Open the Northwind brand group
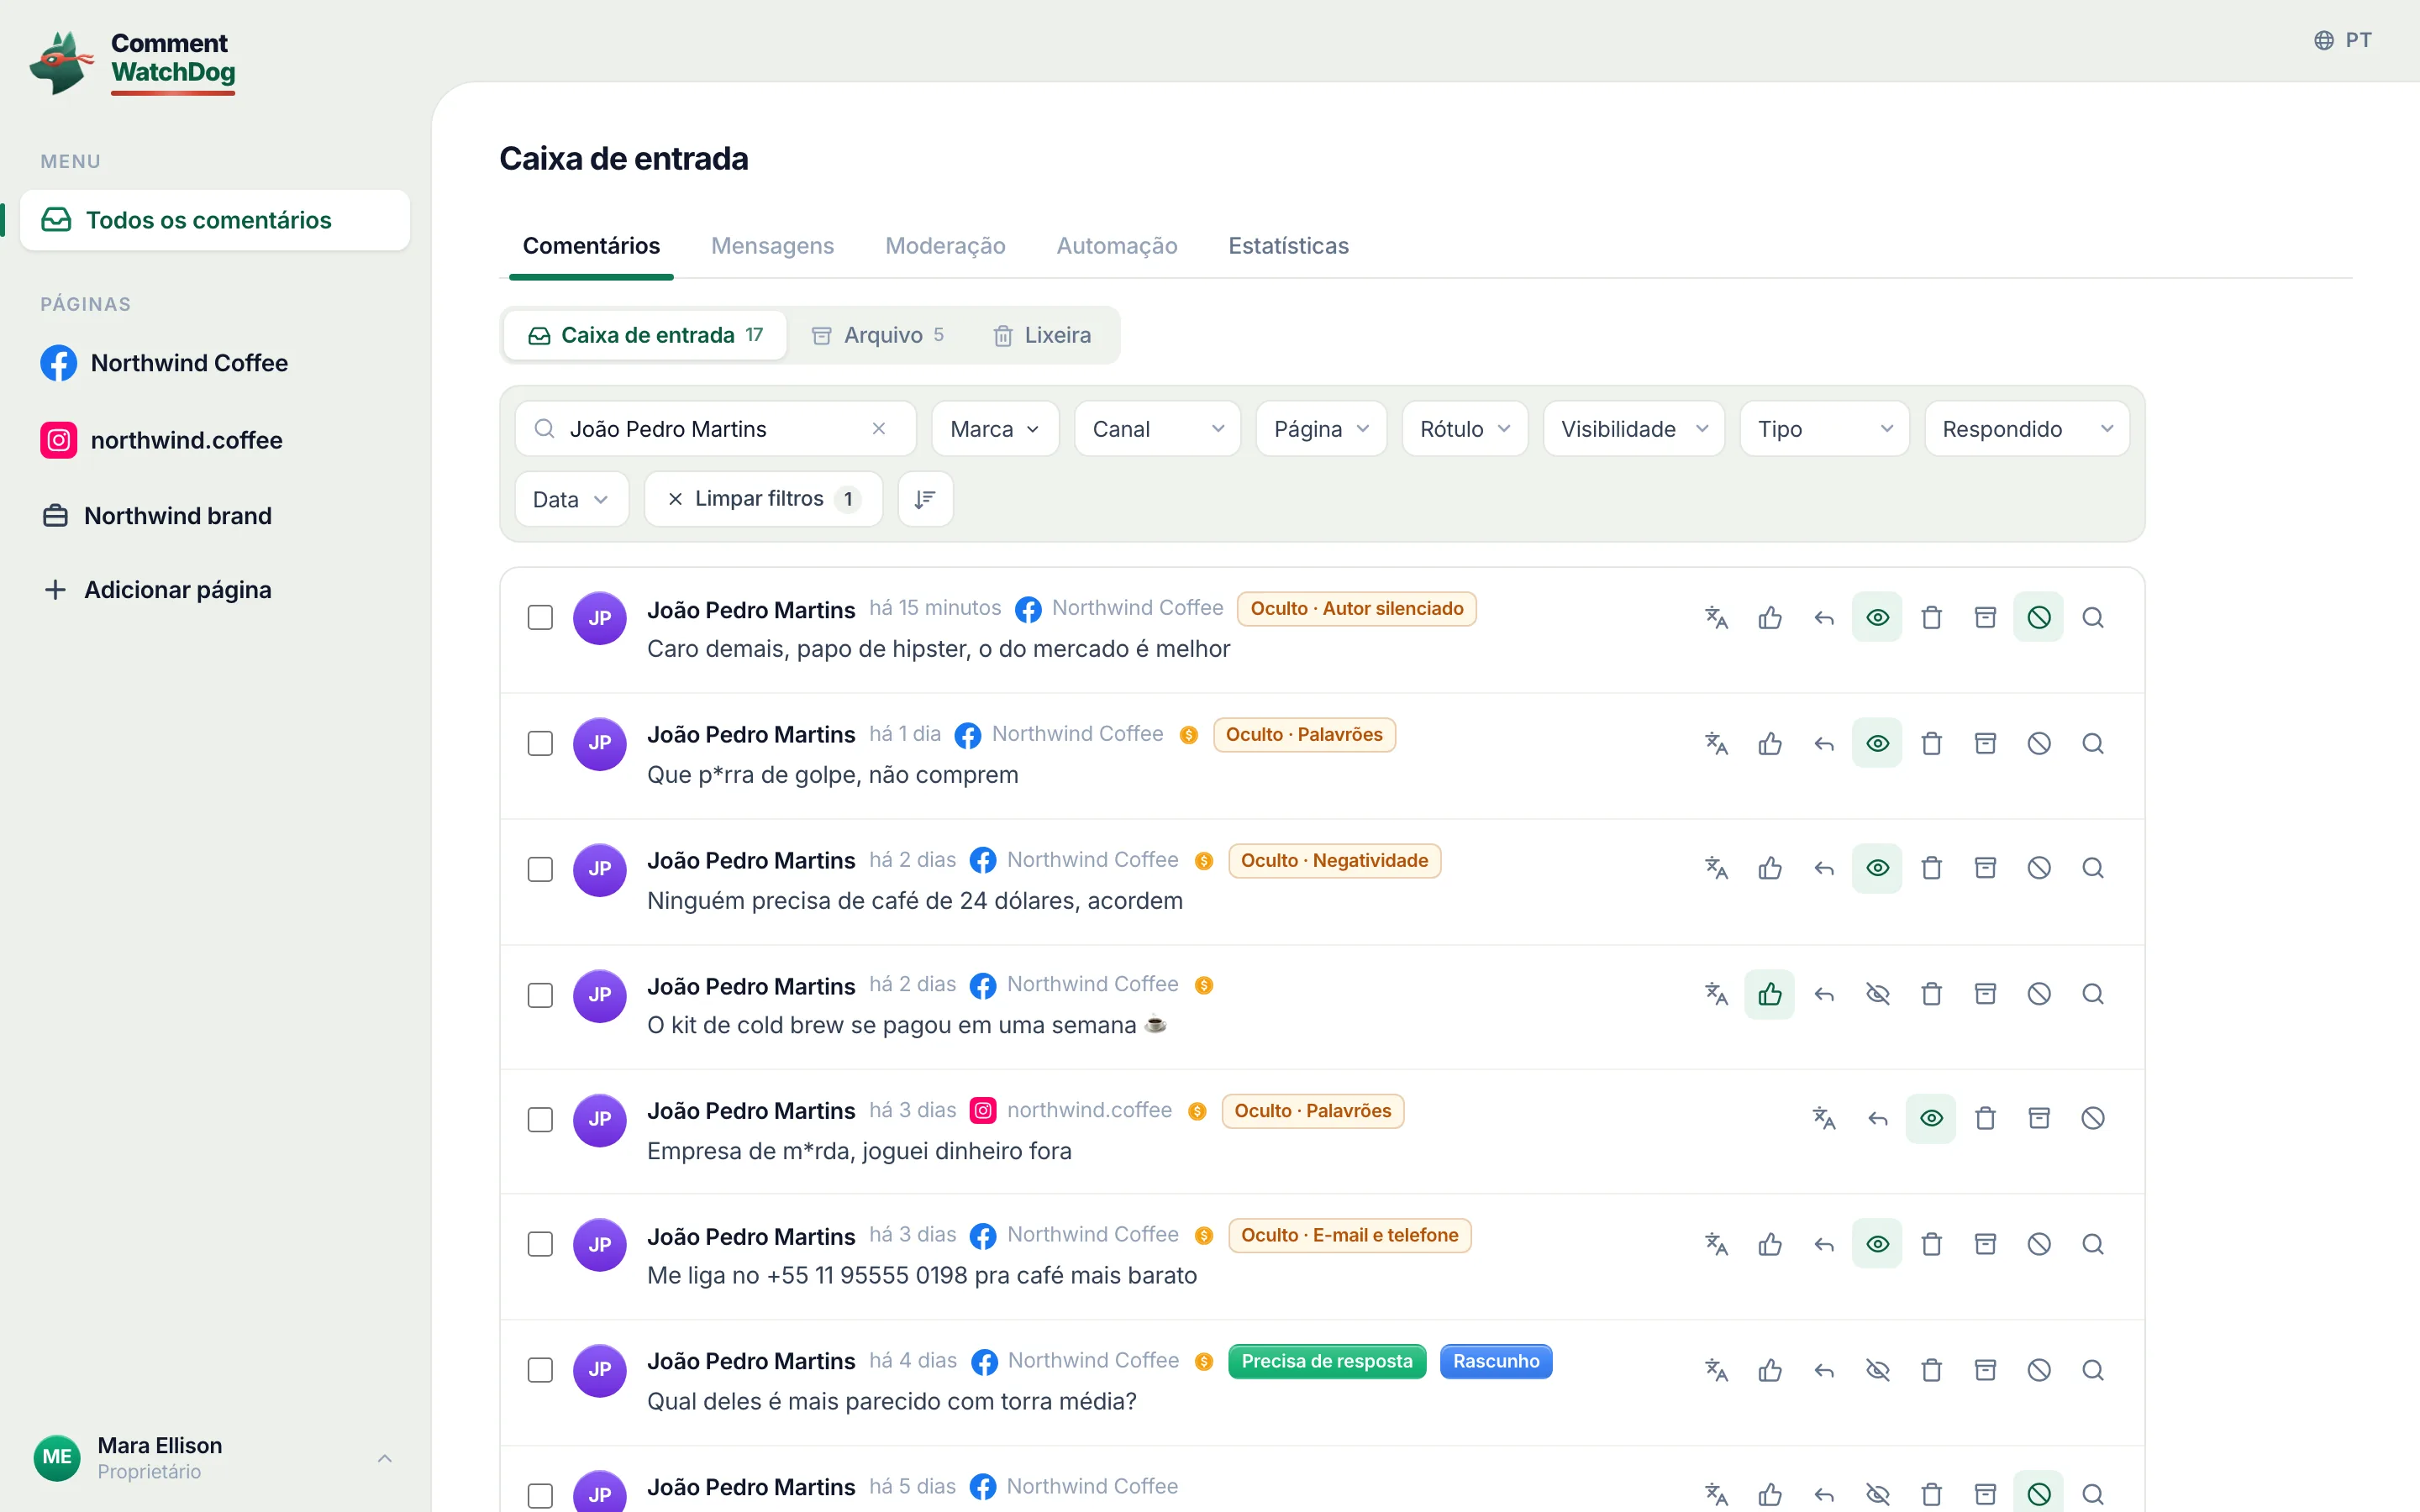Screen dimensions: 2420x1512 pyautogui.click(x=157, y=516)
